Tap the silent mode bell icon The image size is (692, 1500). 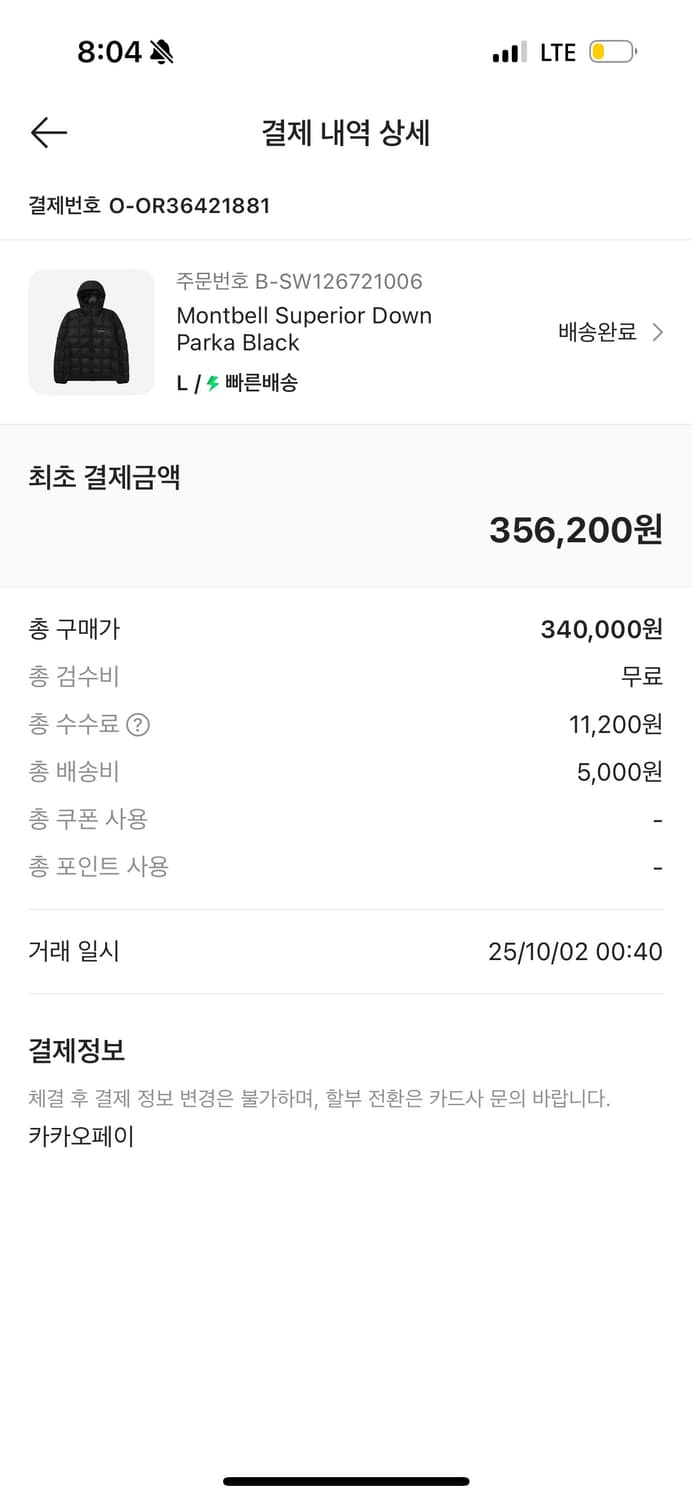(x=161, y=52)
